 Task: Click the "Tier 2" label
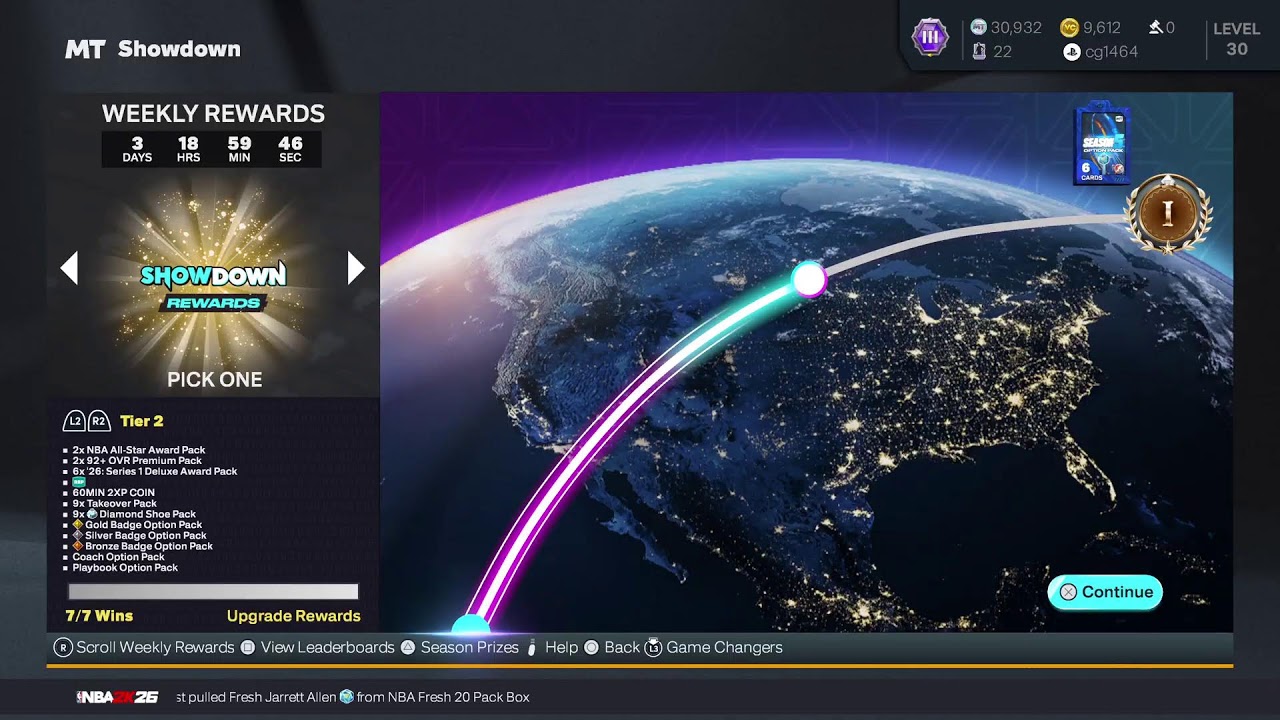142,421
